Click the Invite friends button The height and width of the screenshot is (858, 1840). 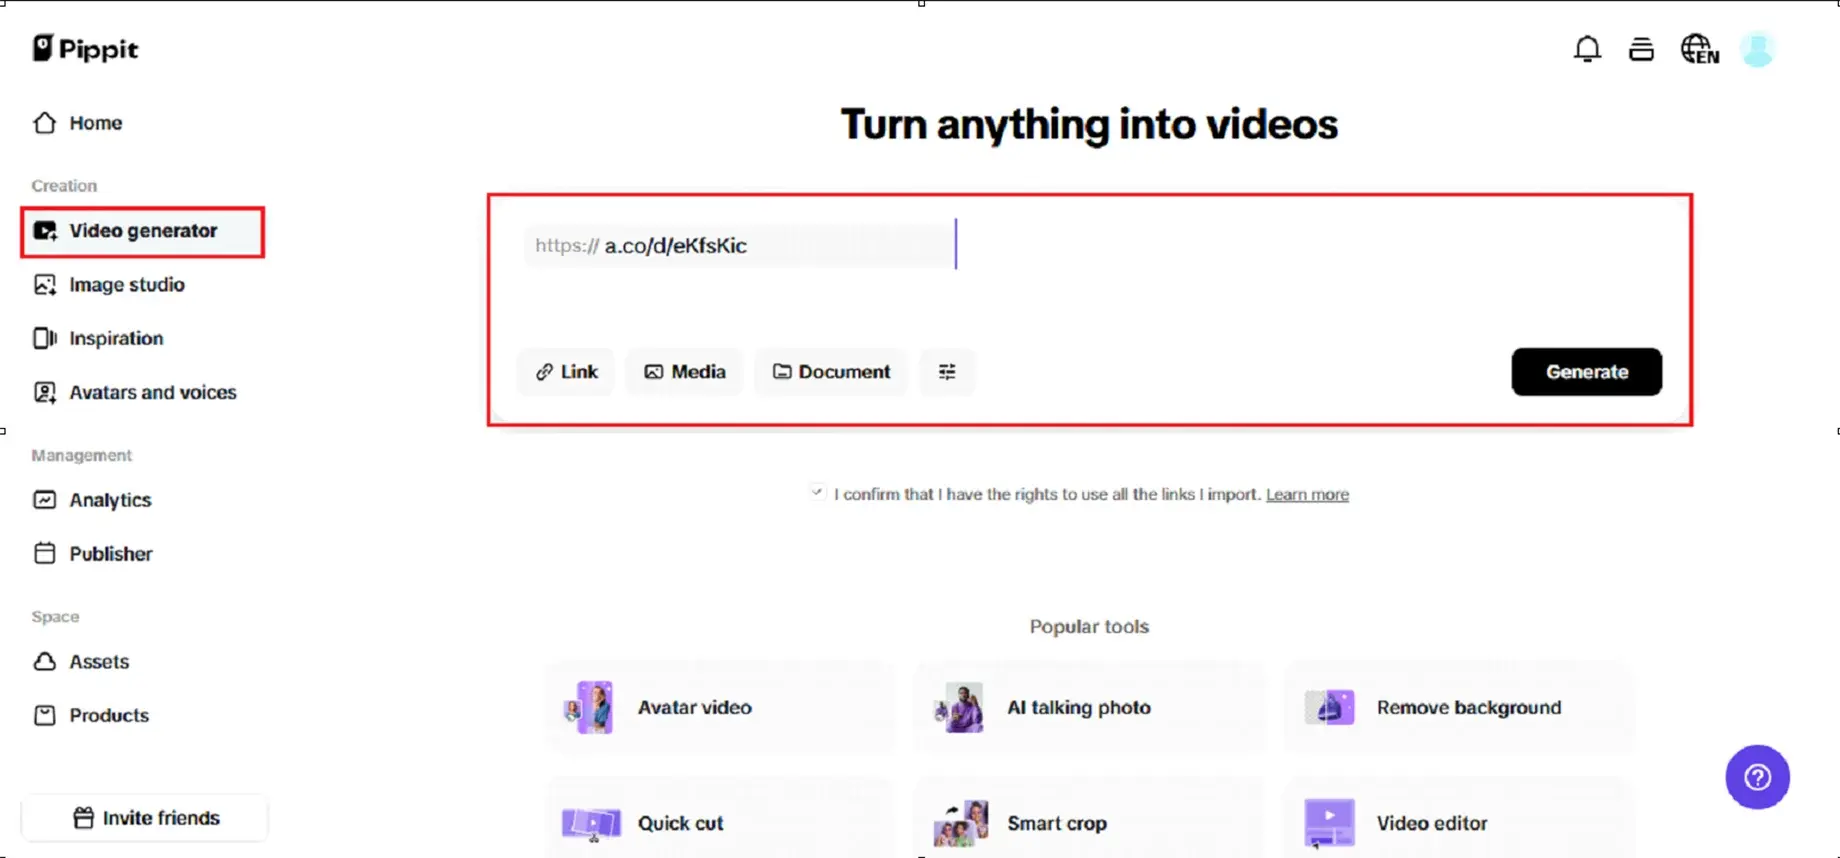coord(145,818)
